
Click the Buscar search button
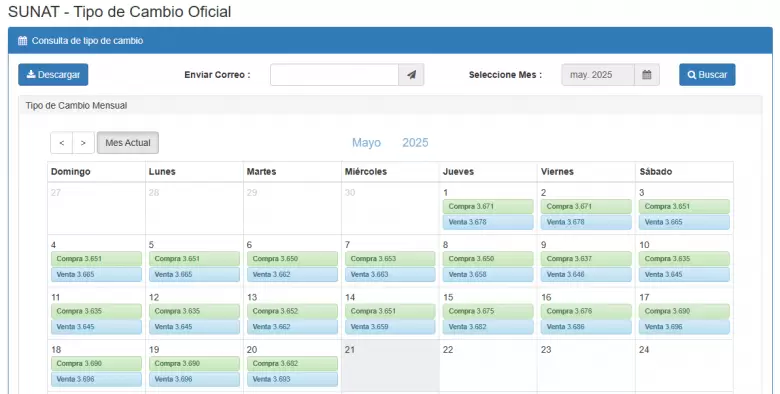click(x=707, y=75)
